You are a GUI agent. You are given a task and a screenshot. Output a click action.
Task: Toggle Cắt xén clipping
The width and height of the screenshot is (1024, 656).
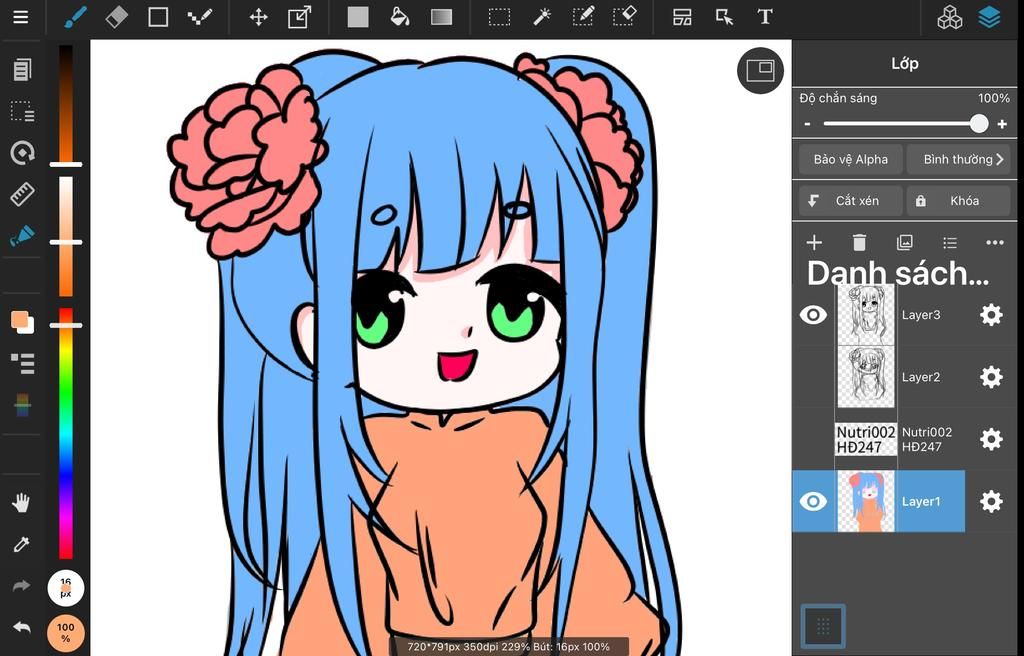(x=851, y=201)
